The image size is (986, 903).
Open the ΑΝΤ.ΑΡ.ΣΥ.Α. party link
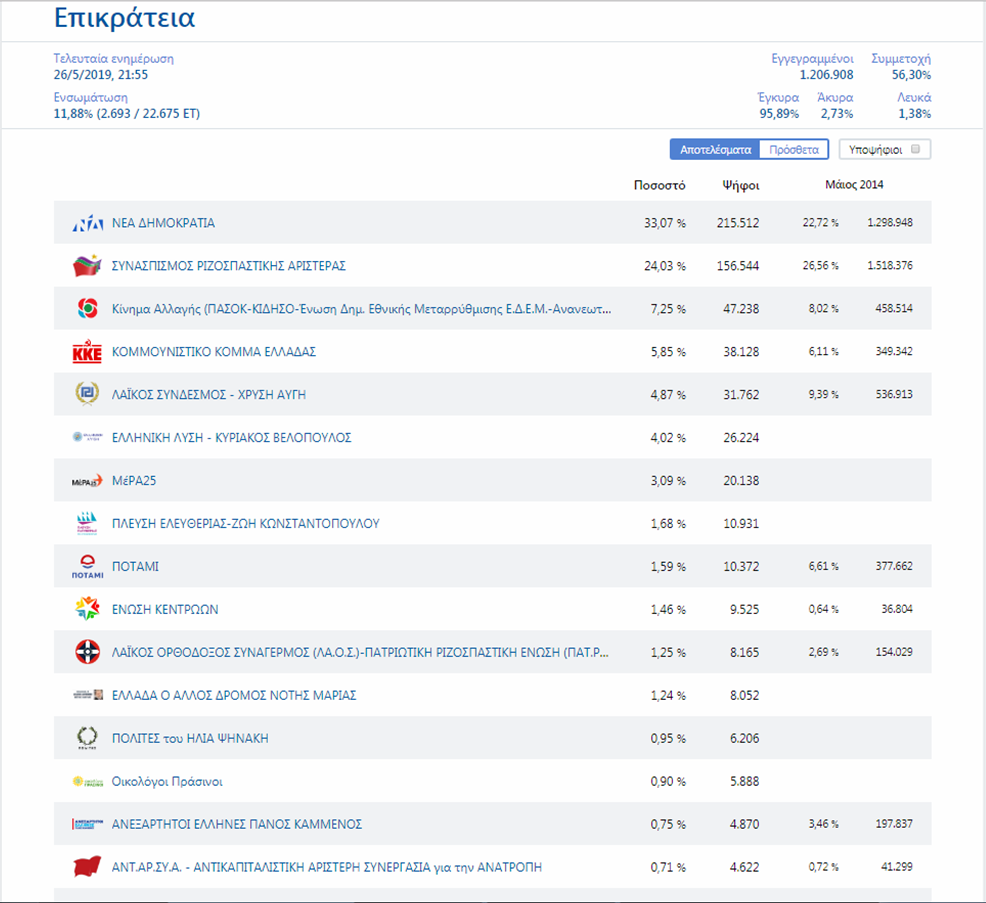pyautogui.click(x=326, y=867)
